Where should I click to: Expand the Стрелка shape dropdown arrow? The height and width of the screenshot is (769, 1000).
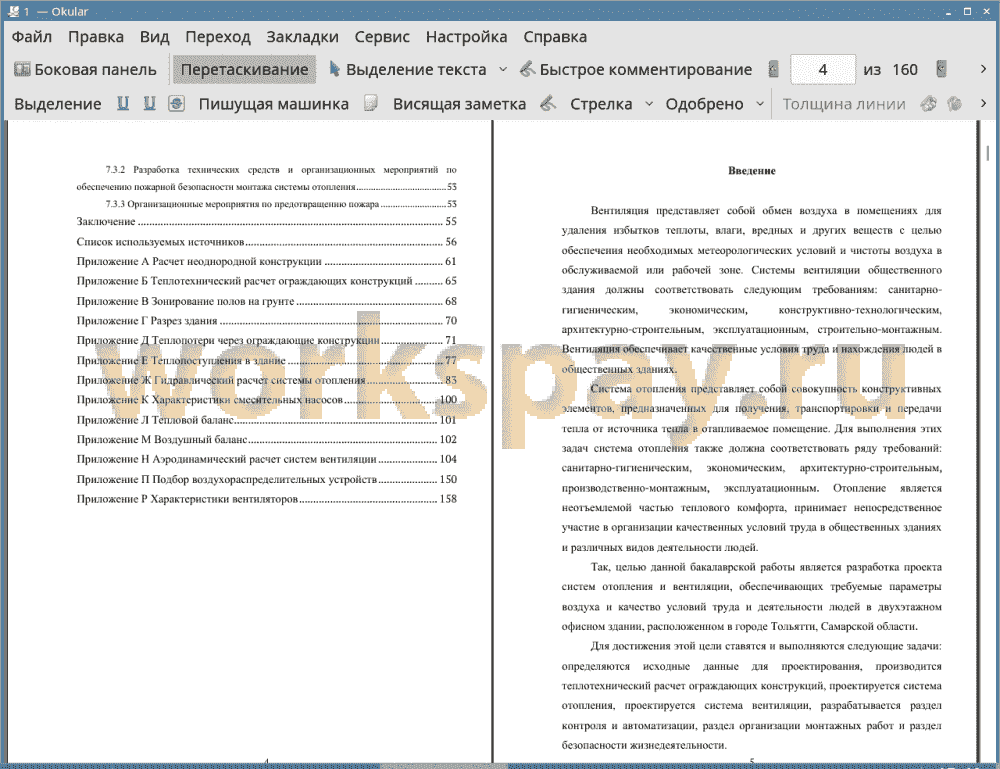pos(649,103)
